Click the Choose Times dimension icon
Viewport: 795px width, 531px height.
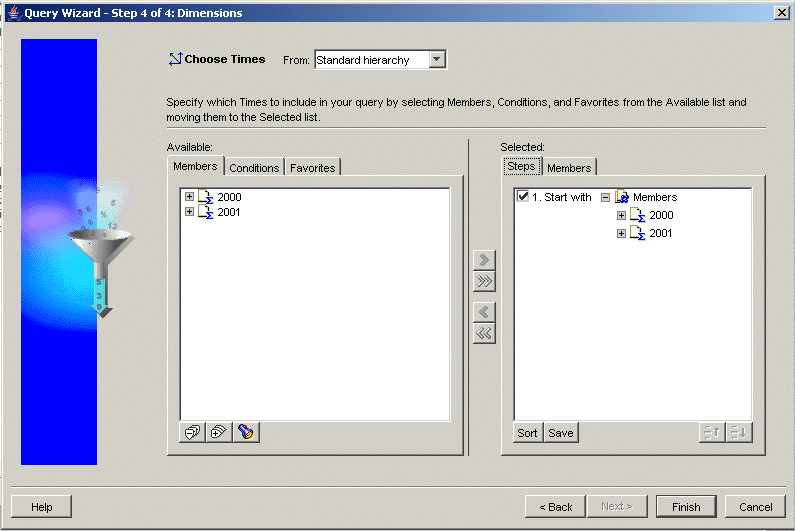[175, 59]
